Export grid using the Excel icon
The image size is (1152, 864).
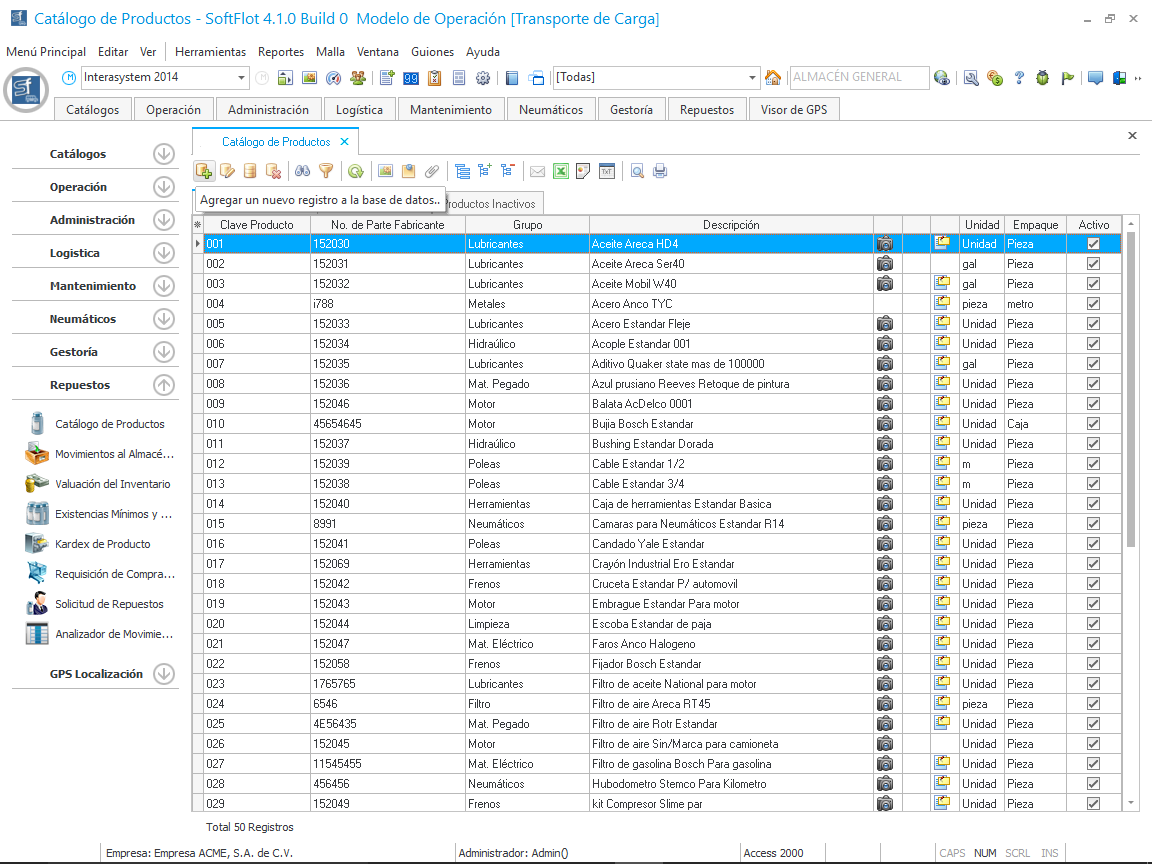pos(561,171)
